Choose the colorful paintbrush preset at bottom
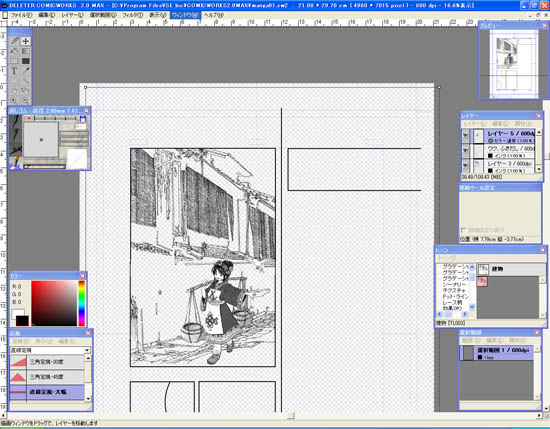The height and width of the screenshot is (429, 550). pos(15,163)
